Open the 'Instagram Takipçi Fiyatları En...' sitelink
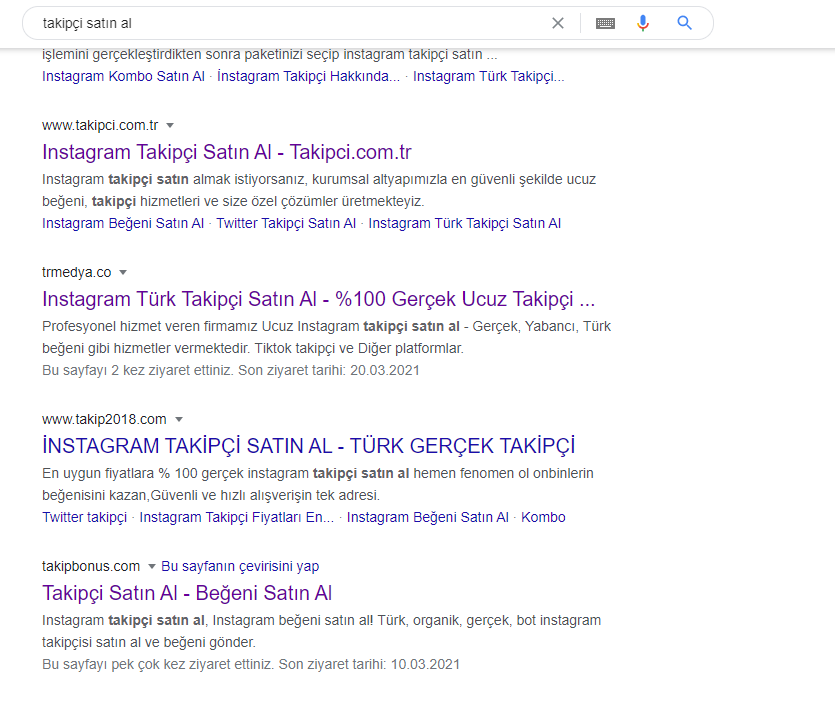 pyautogui.click(x=237, y=517)
